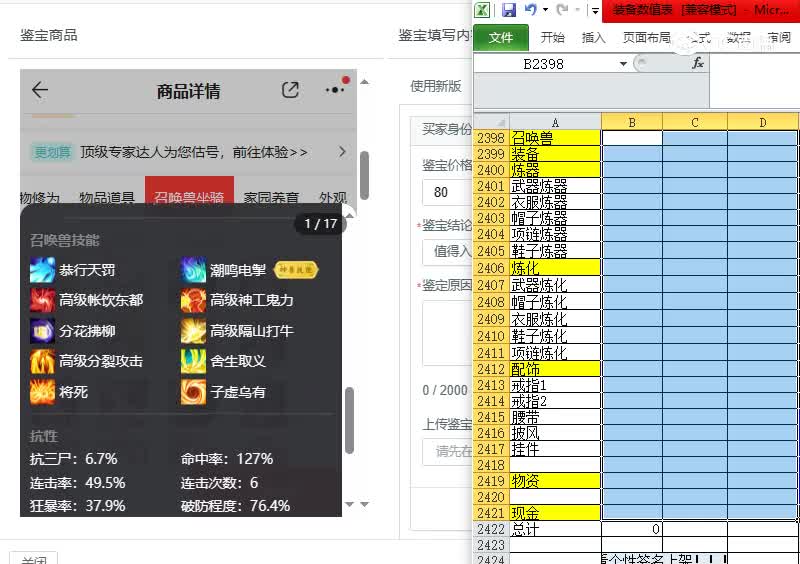Click the back arrow in 商品详情 header
Viewport: 800px width, 564px height.
click(40, 90)
